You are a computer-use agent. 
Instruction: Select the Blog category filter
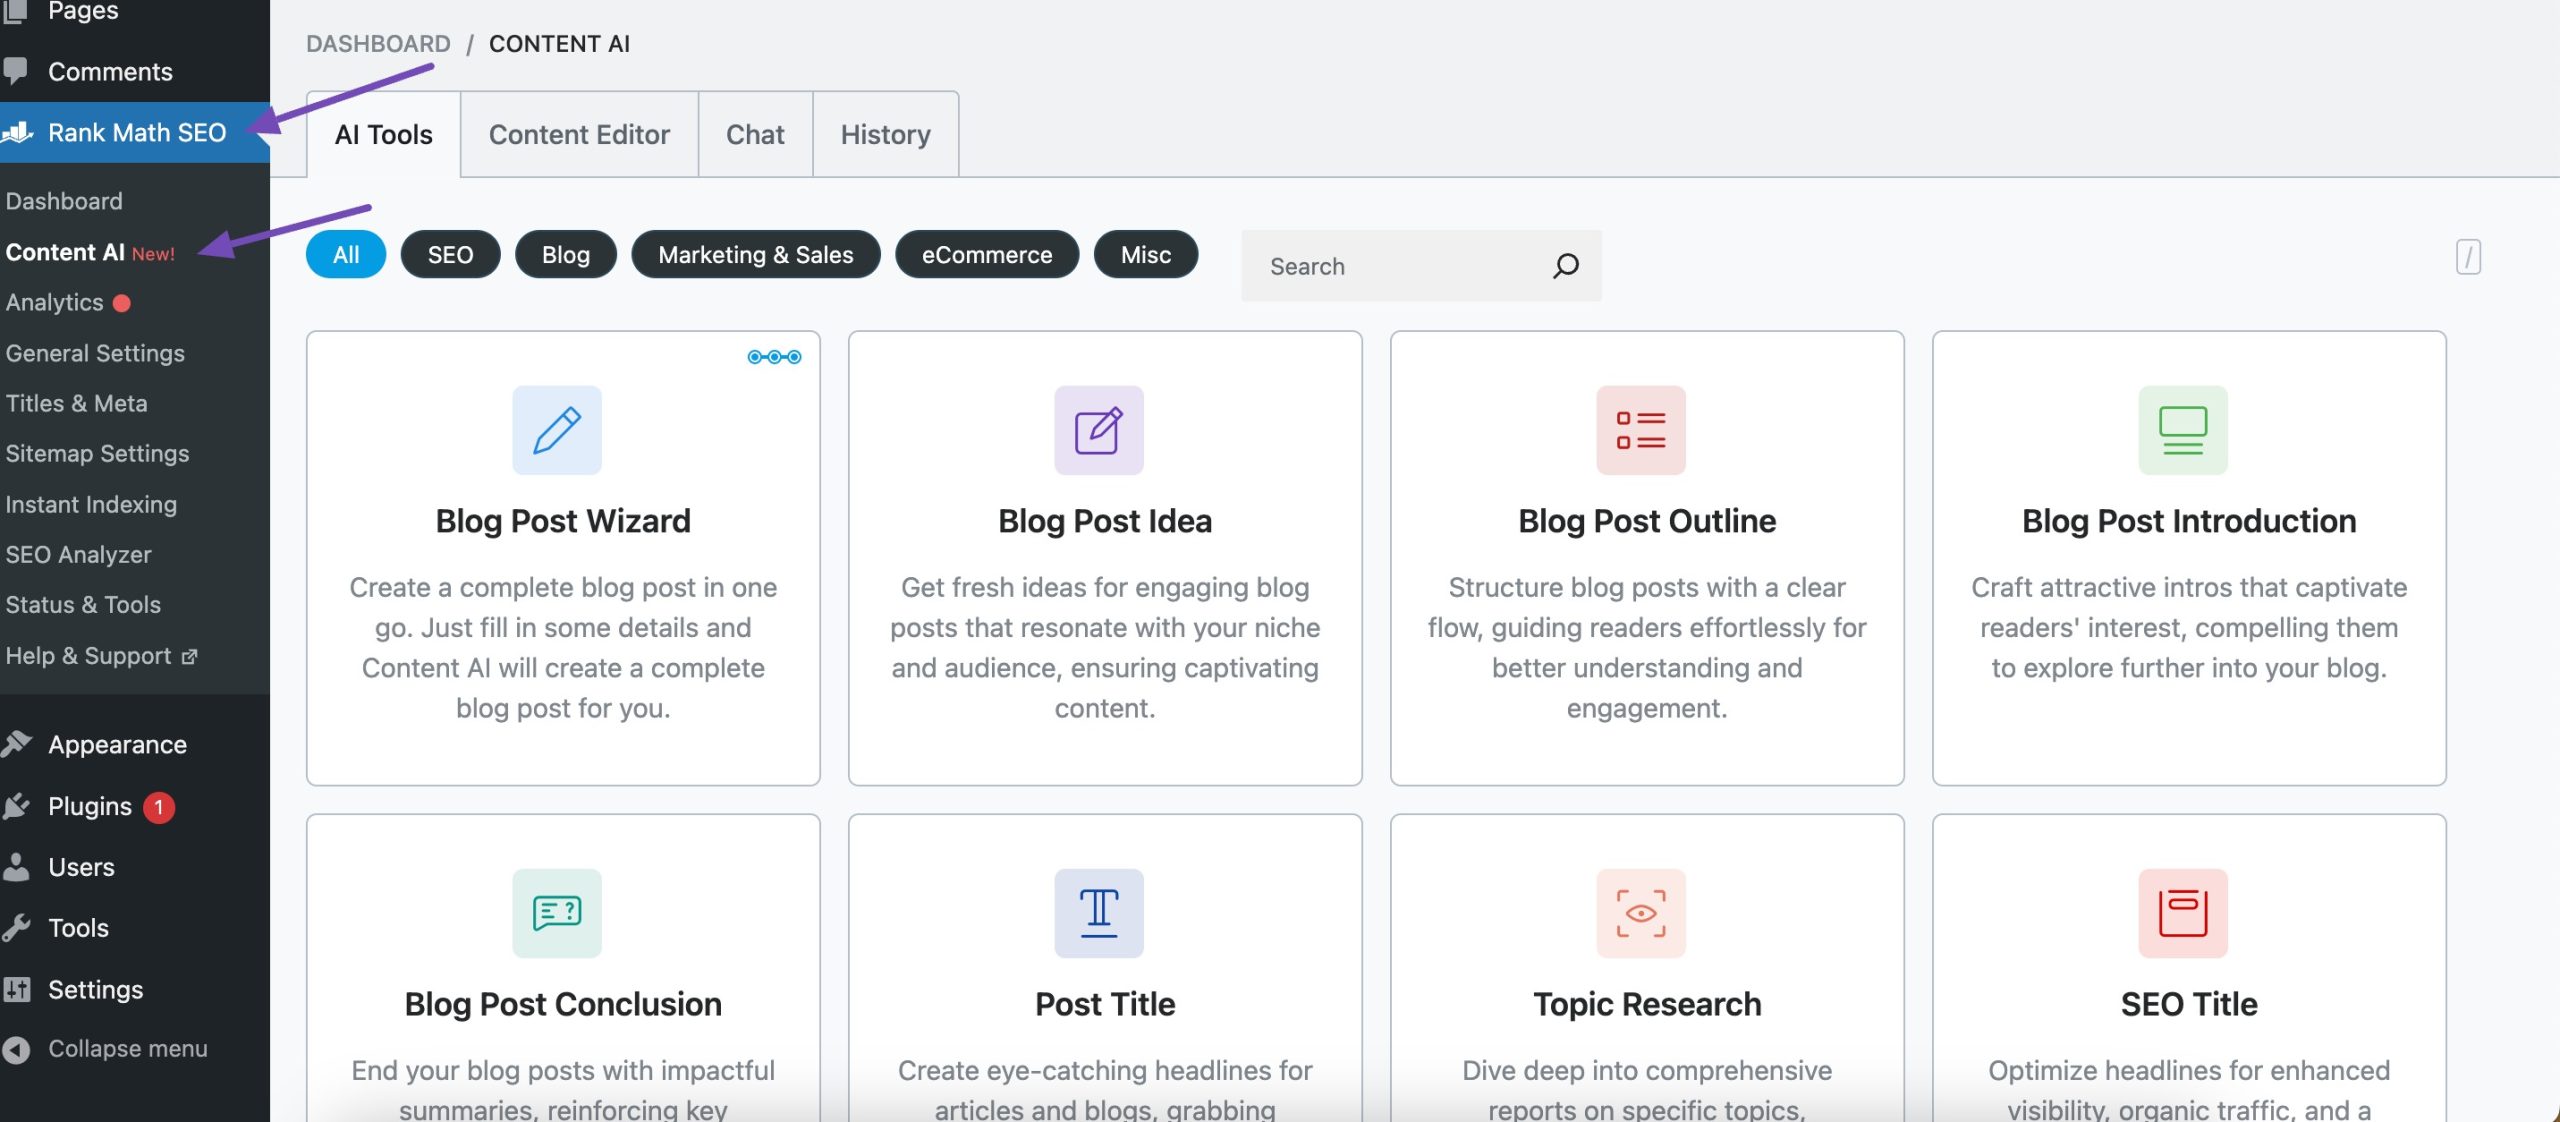pyautogui.click(x=565, y=253)
